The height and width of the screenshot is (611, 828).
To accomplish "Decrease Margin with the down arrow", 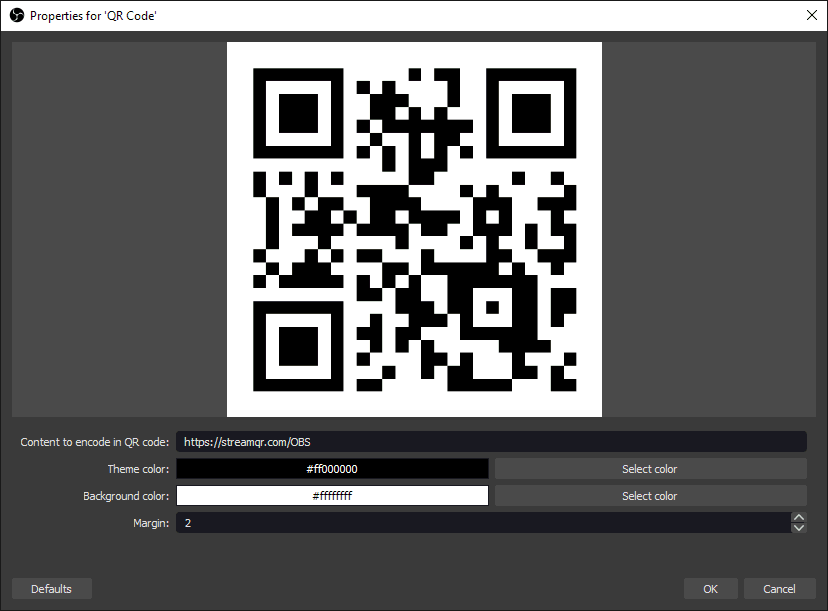I will pyautogui.click(x=799, y=528).
